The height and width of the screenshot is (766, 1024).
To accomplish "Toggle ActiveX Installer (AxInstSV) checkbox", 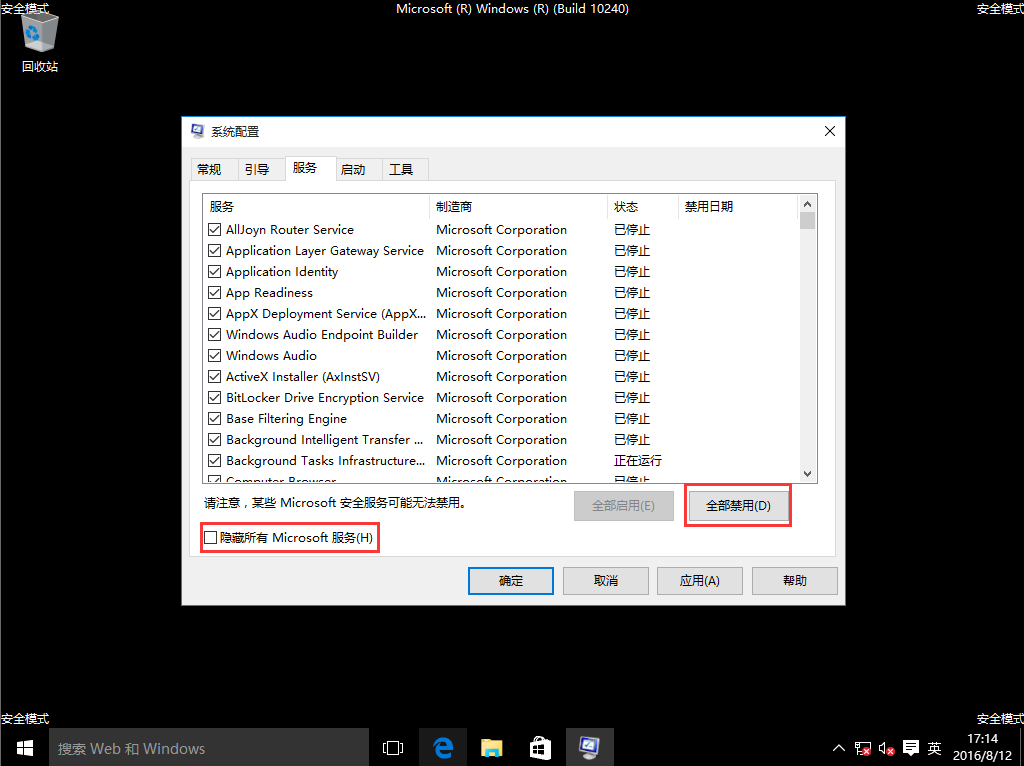I will pyautogui.click(x=214, y=377).
